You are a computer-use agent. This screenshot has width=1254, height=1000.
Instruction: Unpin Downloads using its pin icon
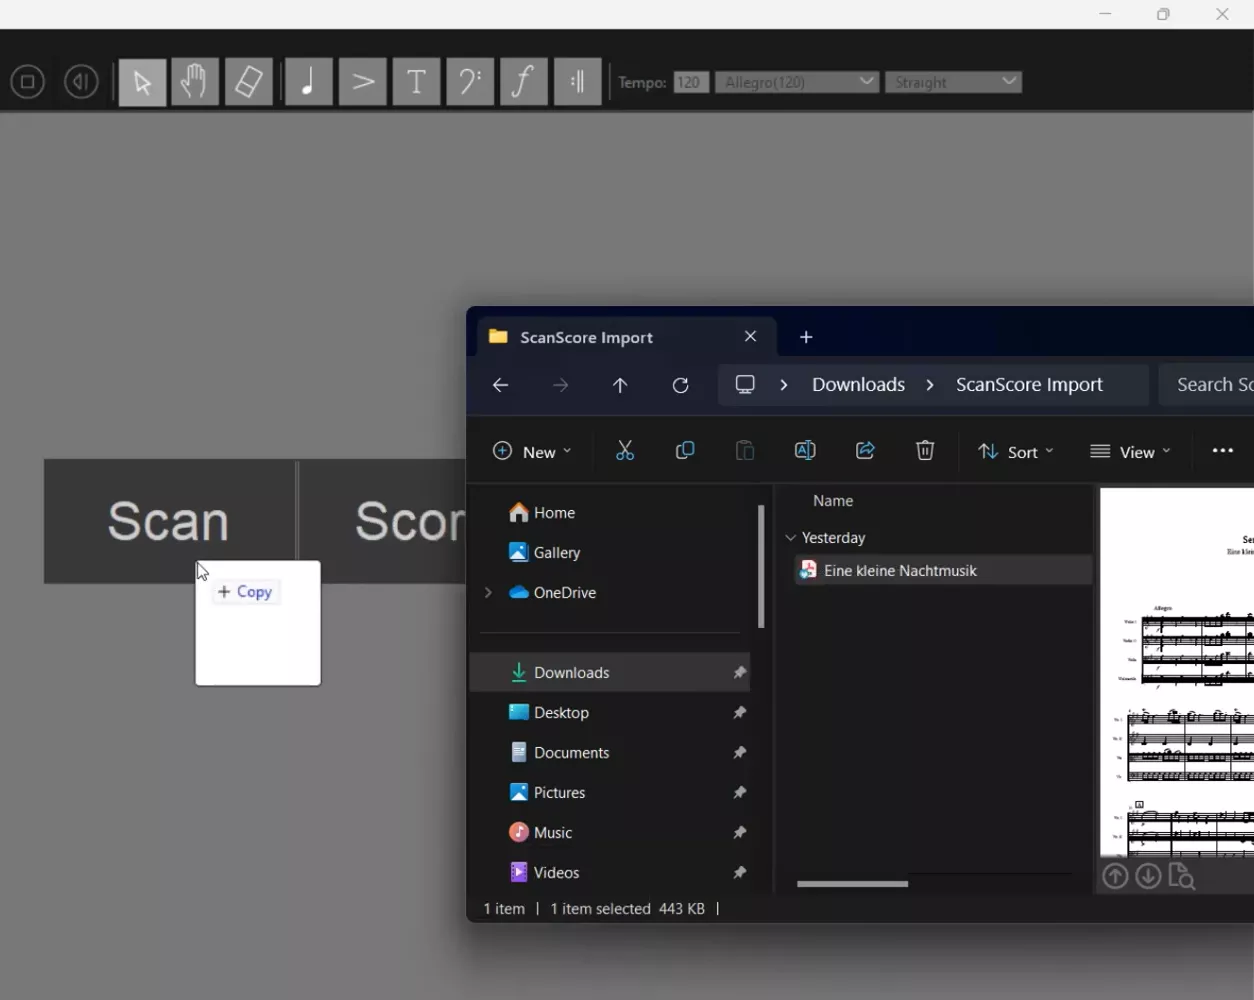pos(740,673)
